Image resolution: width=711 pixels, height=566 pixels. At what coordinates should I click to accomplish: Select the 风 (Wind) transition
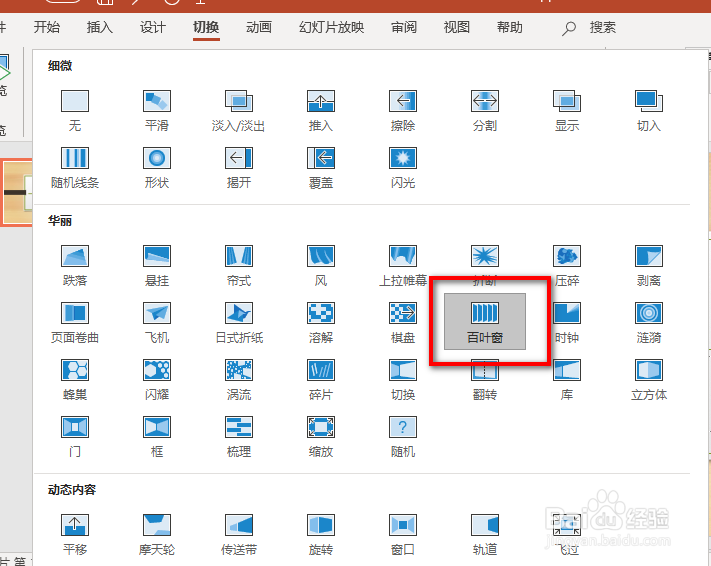tap(321, 266)
